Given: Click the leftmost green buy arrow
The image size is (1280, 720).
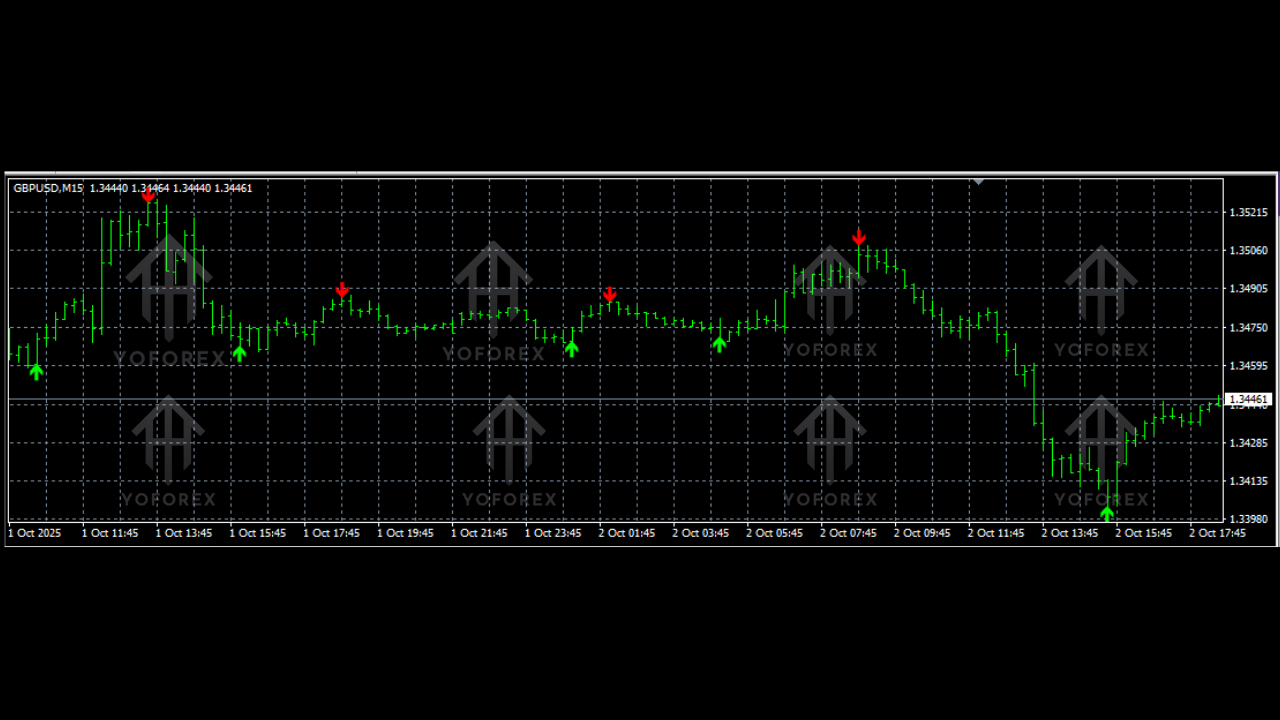Looking at the screenshot, I should (37, 372).
